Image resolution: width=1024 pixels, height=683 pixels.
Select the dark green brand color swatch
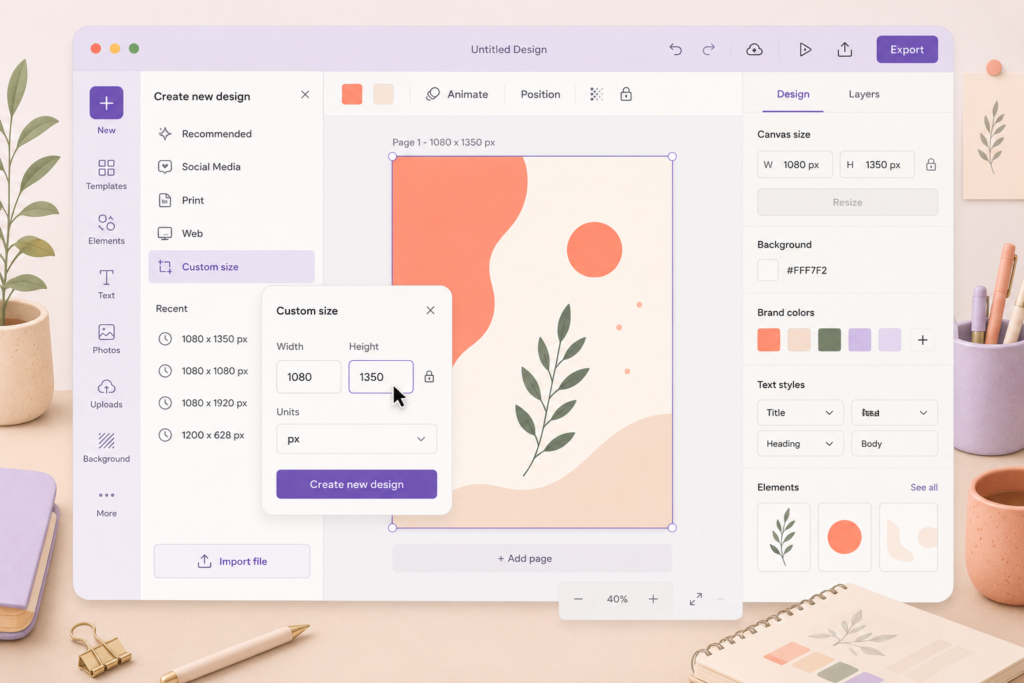(x=829, y=340)
